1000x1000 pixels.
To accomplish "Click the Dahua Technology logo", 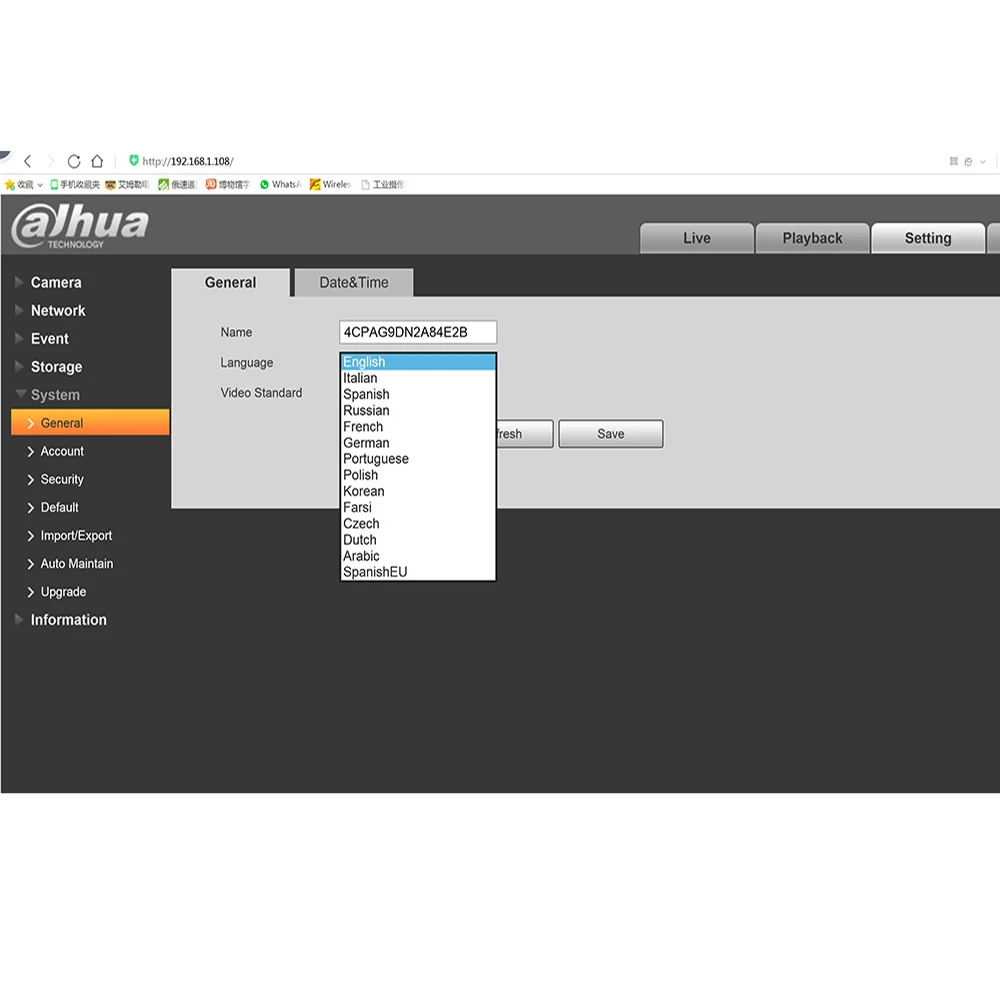I will 80,226.
